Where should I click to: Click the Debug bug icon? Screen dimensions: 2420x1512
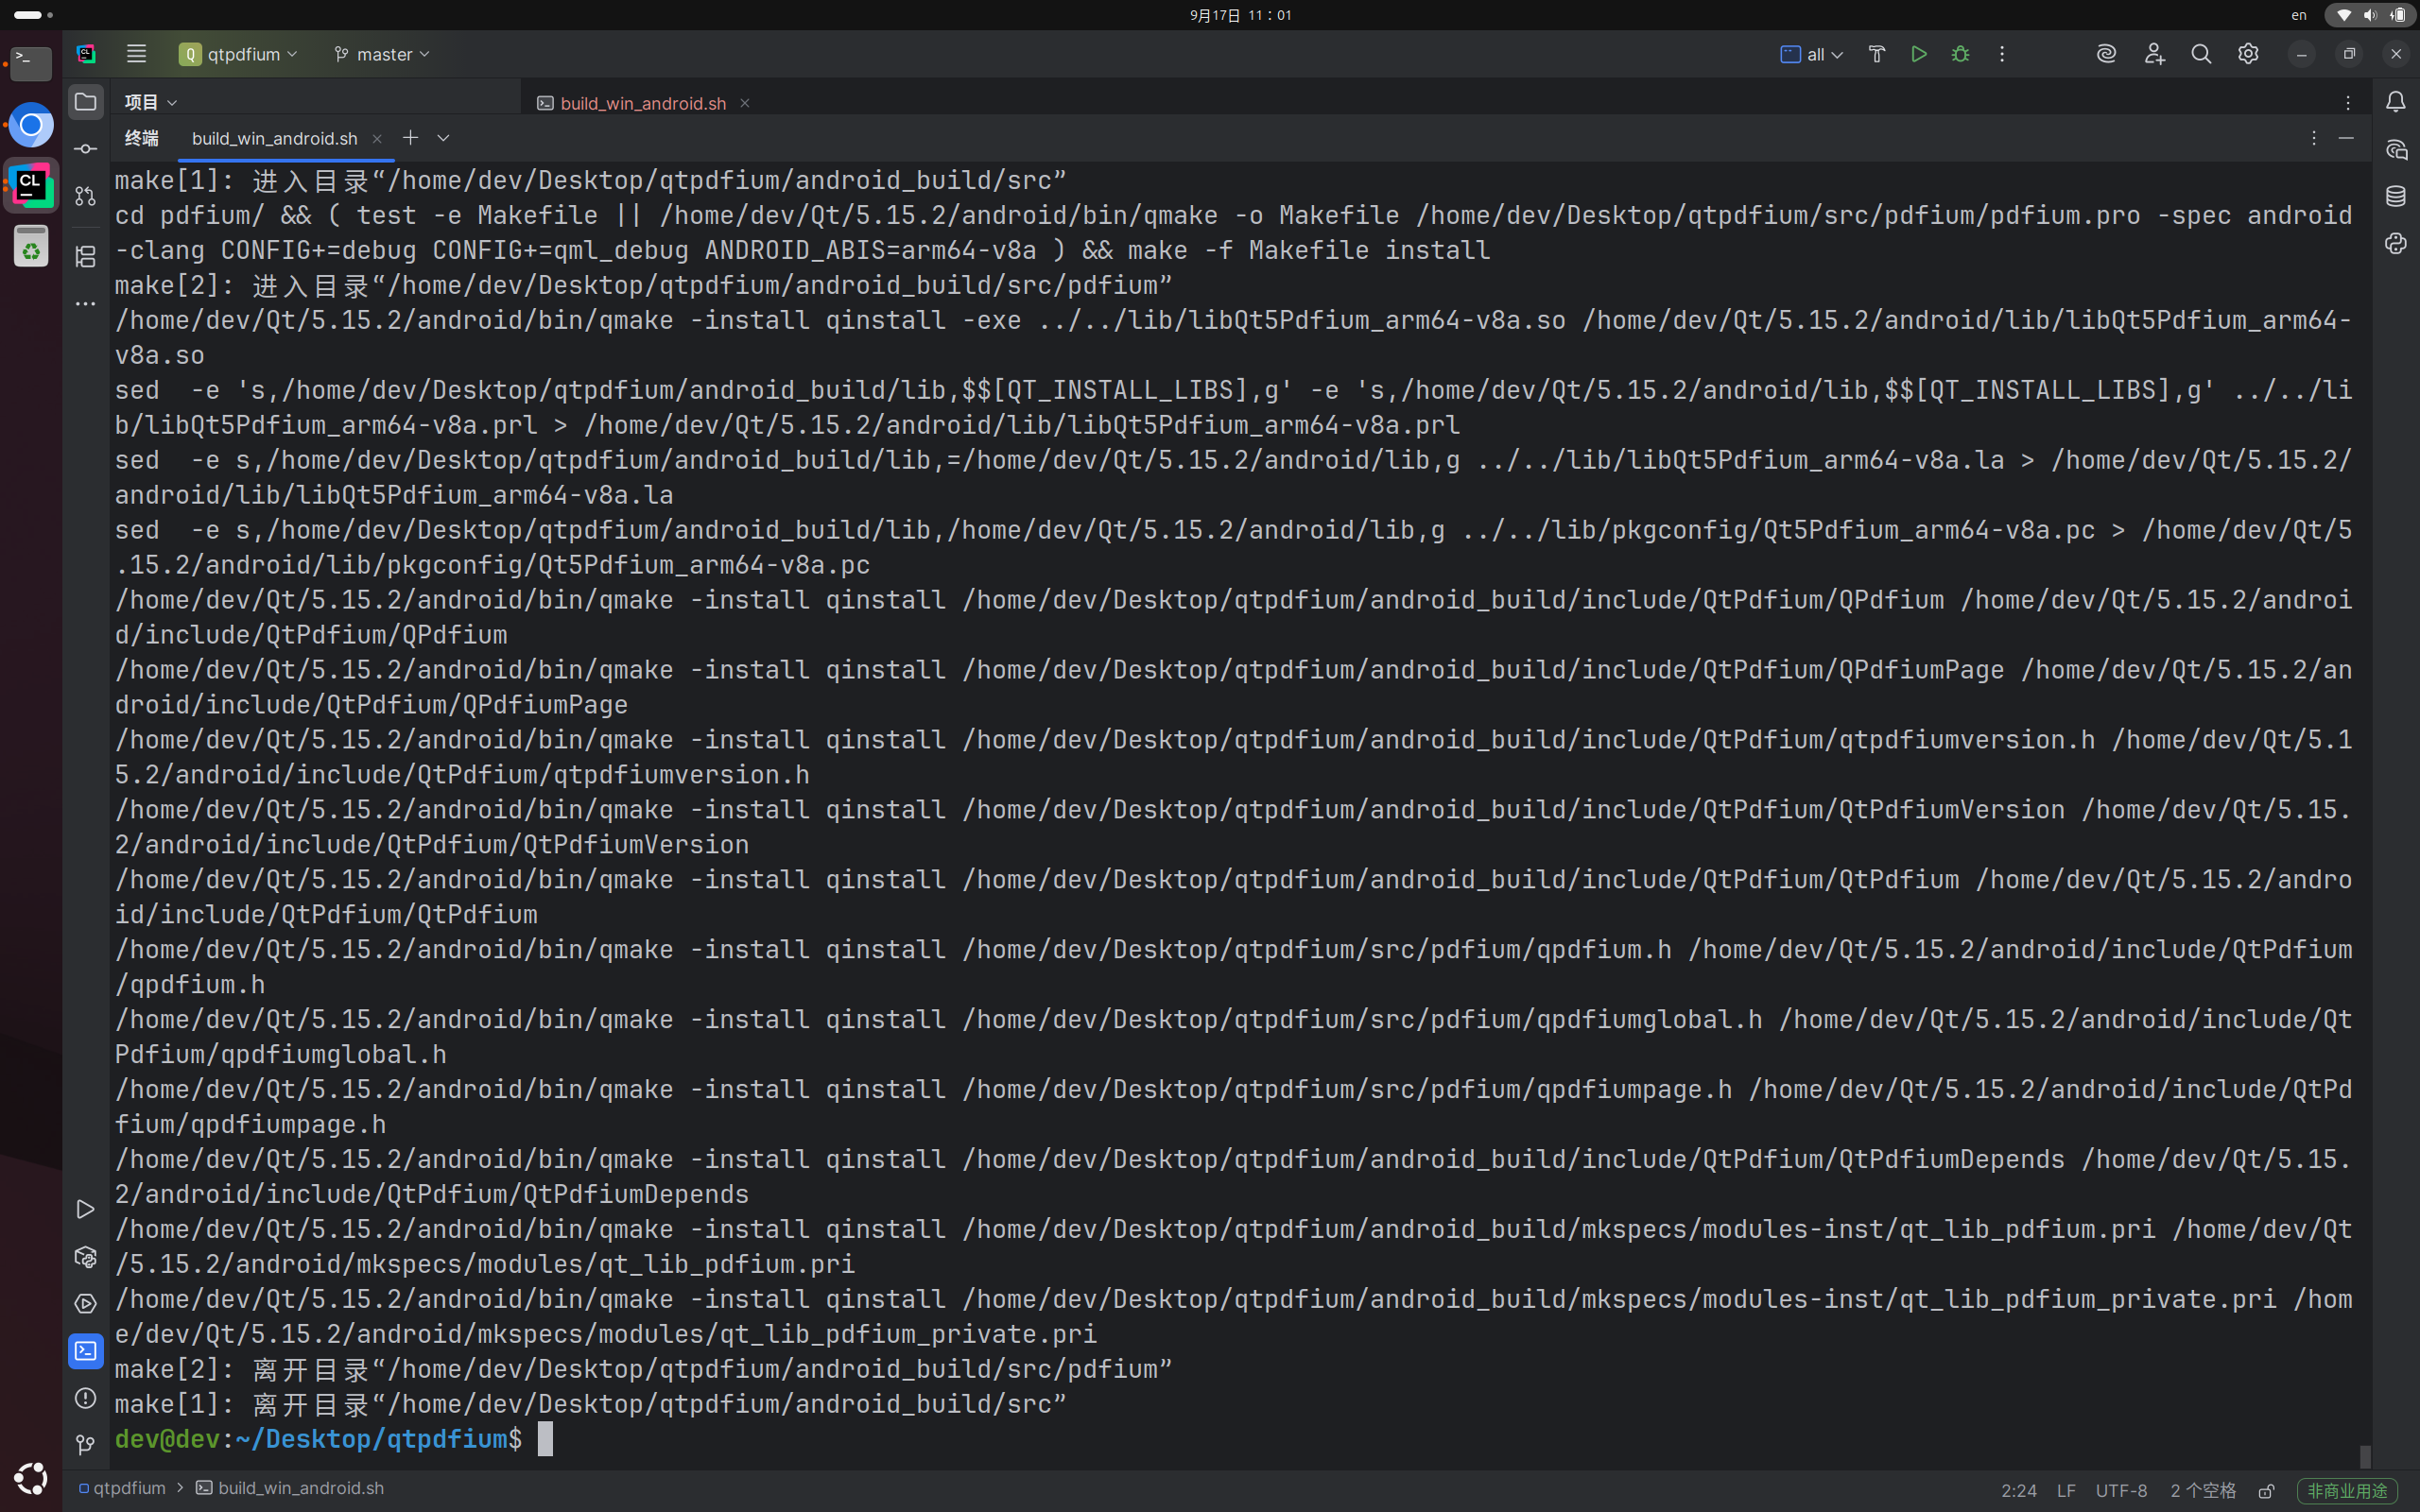coord(1960,54)
